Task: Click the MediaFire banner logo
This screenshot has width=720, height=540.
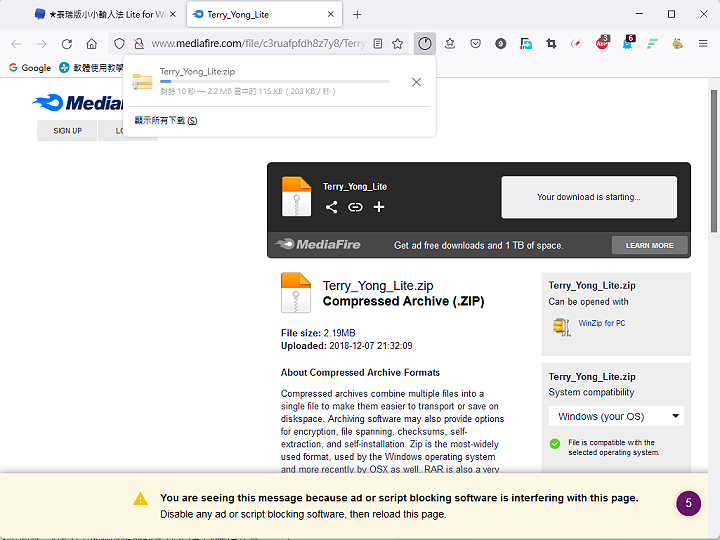Action: click(x=318, y=244)
